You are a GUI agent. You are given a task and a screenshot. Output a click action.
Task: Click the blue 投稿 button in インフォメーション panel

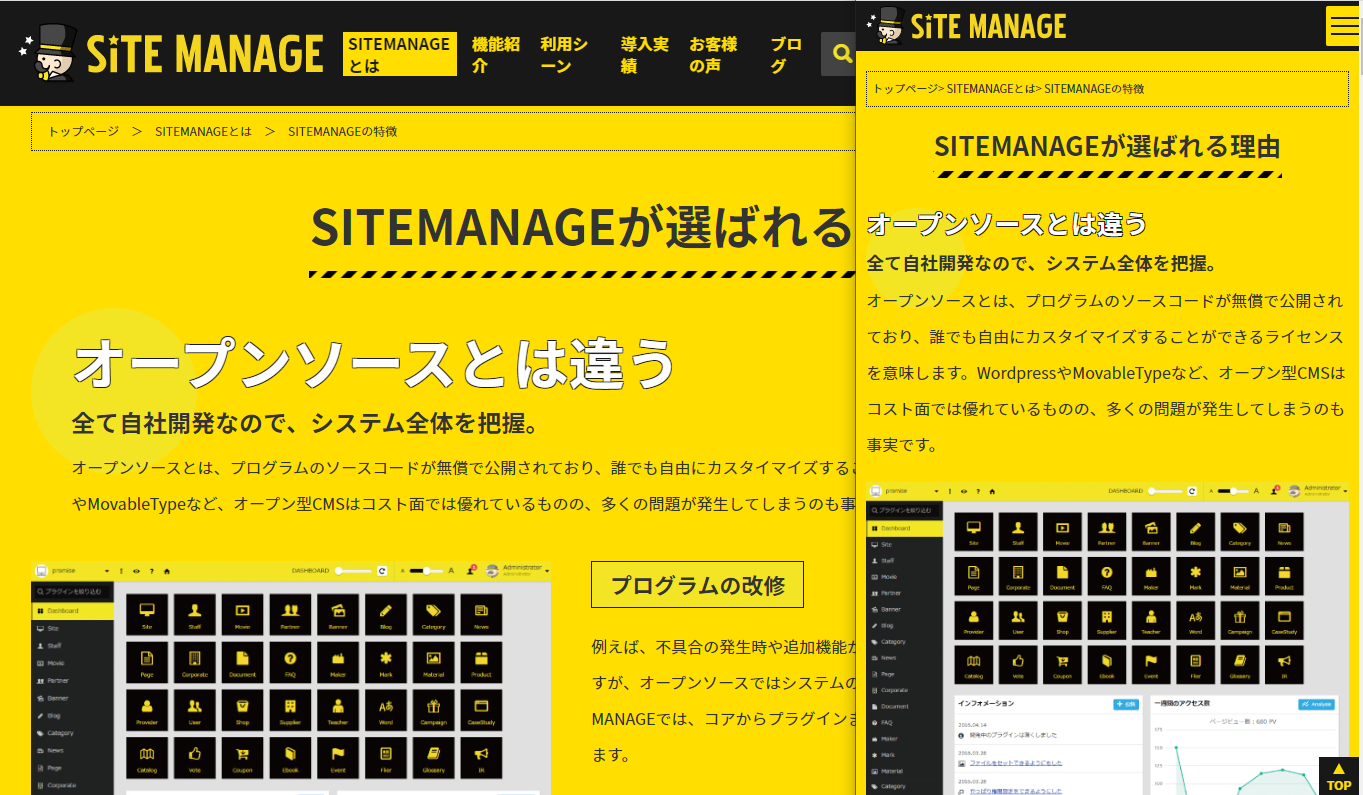point(1126,704)
